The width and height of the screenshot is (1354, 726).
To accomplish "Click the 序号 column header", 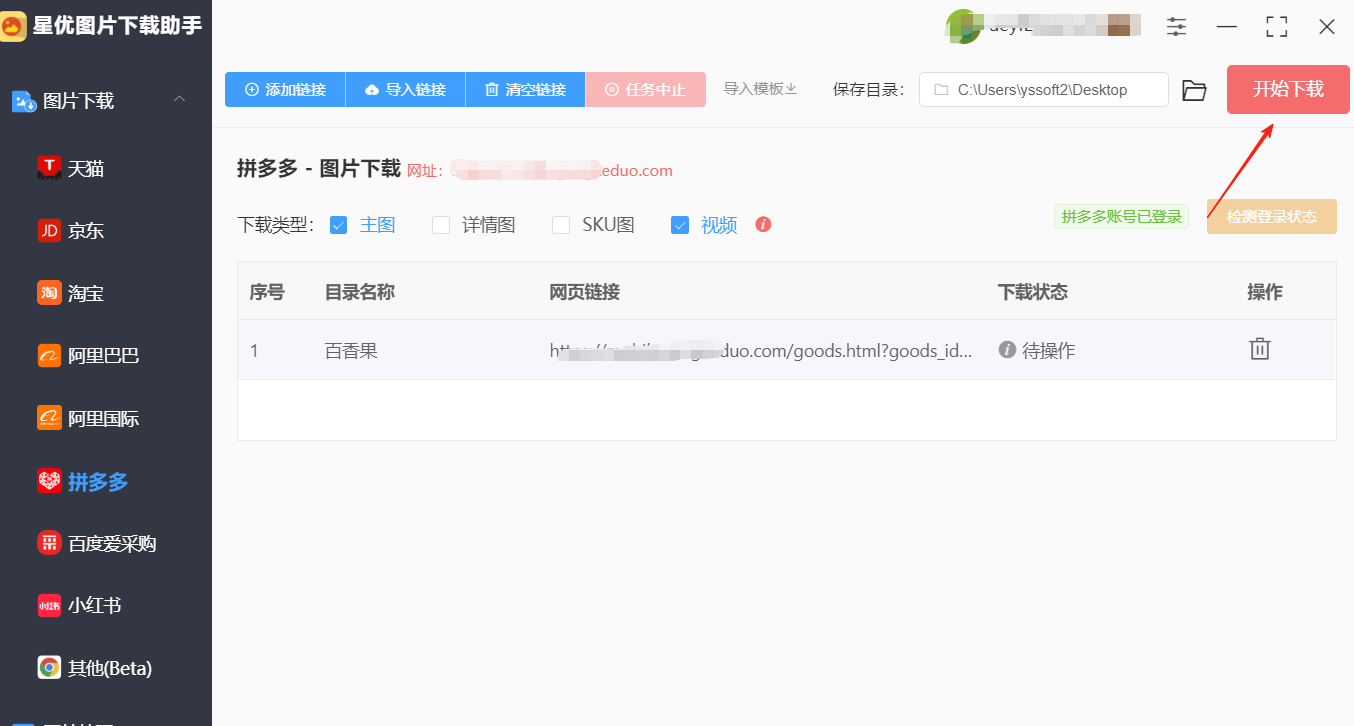I will (267, 292).
